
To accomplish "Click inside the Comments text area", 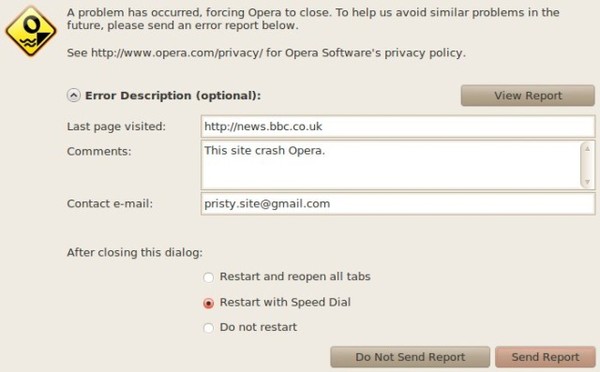I will point(390,165).
